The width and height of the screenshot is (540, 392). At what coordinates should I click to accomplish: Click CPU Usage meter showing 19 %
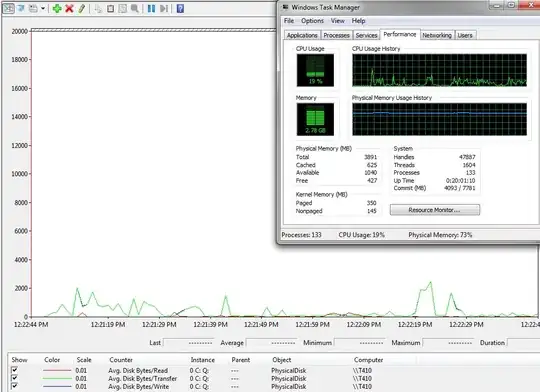click(315, 70)
